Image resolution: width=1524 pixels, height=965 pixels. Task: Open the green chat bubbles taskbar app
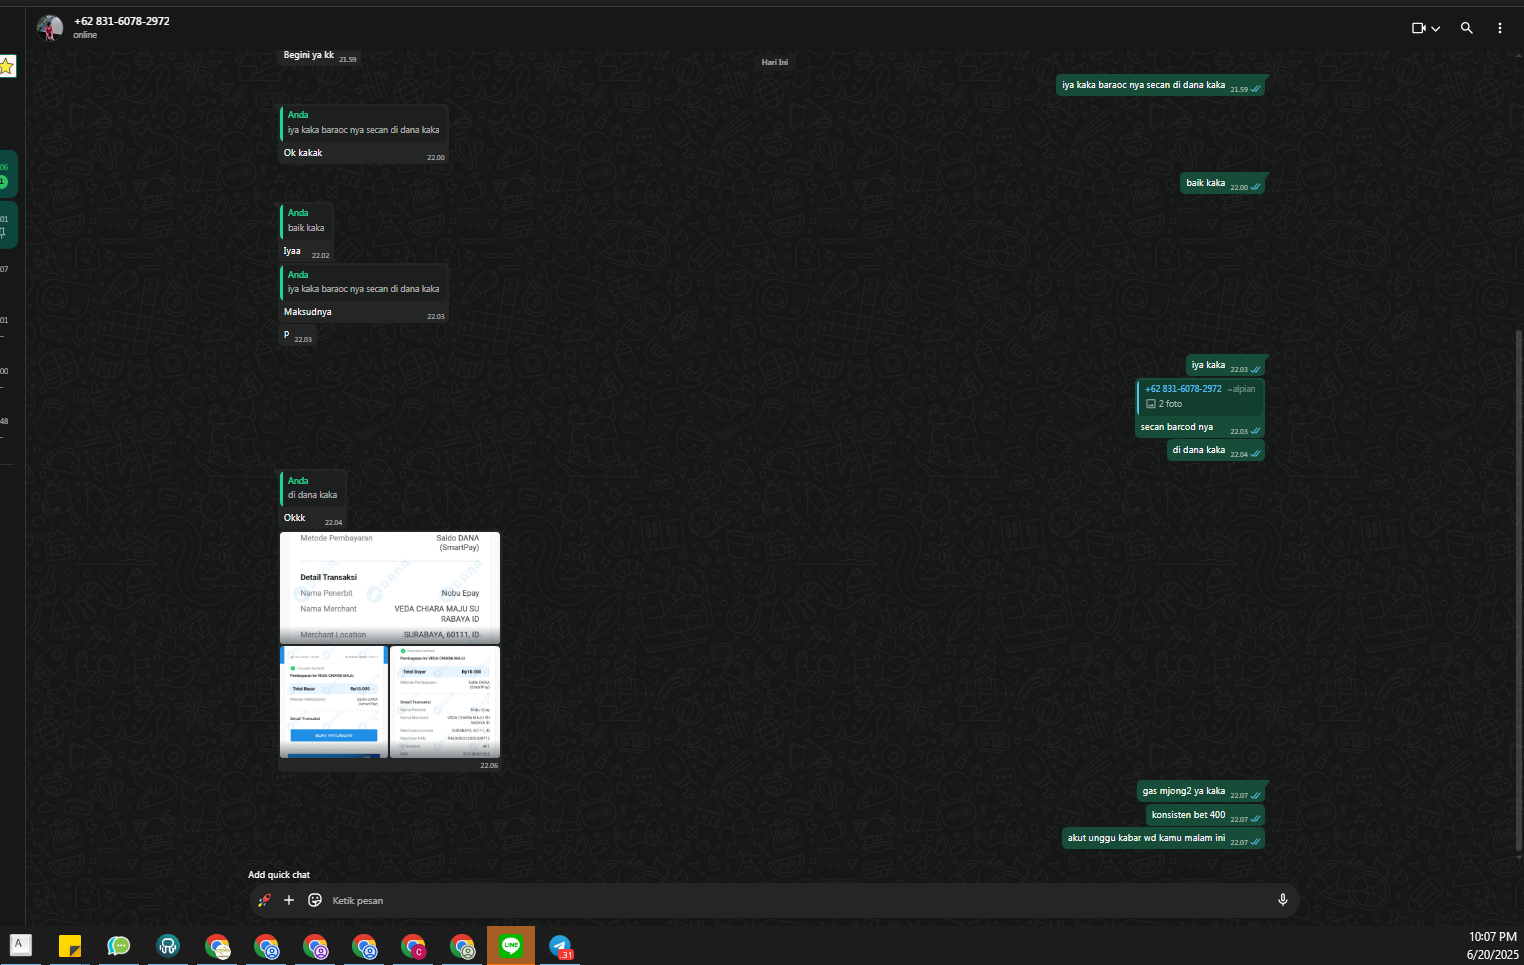pyautogui.click(x=119, y=946)
